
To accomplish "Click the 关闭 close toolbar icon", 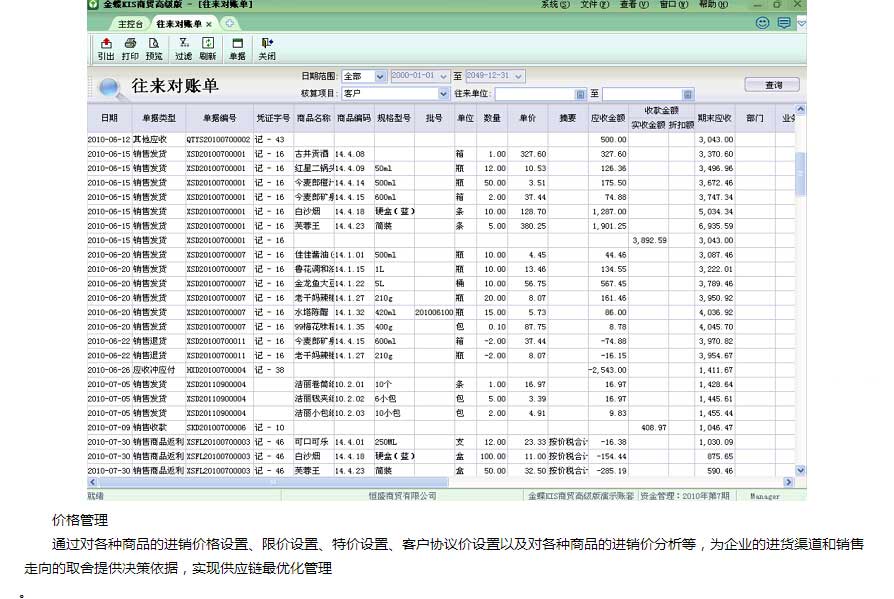I will [267, 49].
